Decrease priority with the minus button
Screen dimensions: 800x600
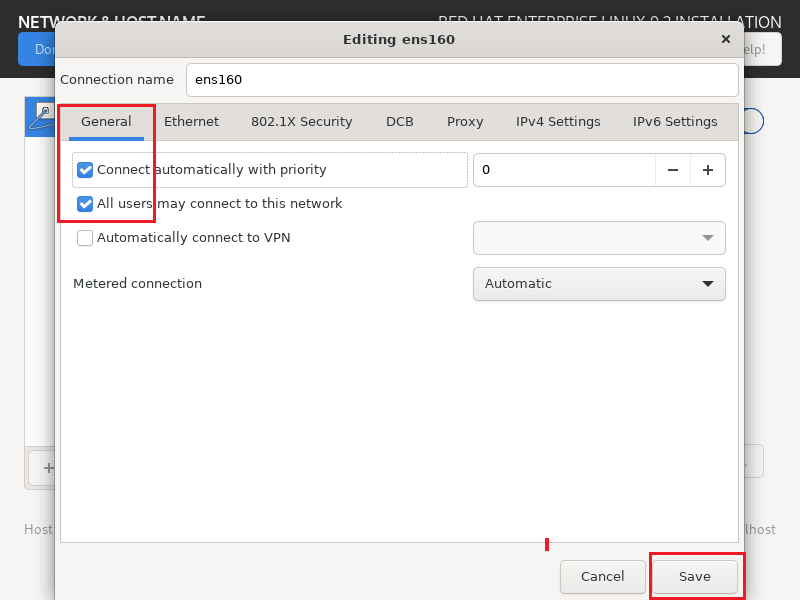pos(673,170)
